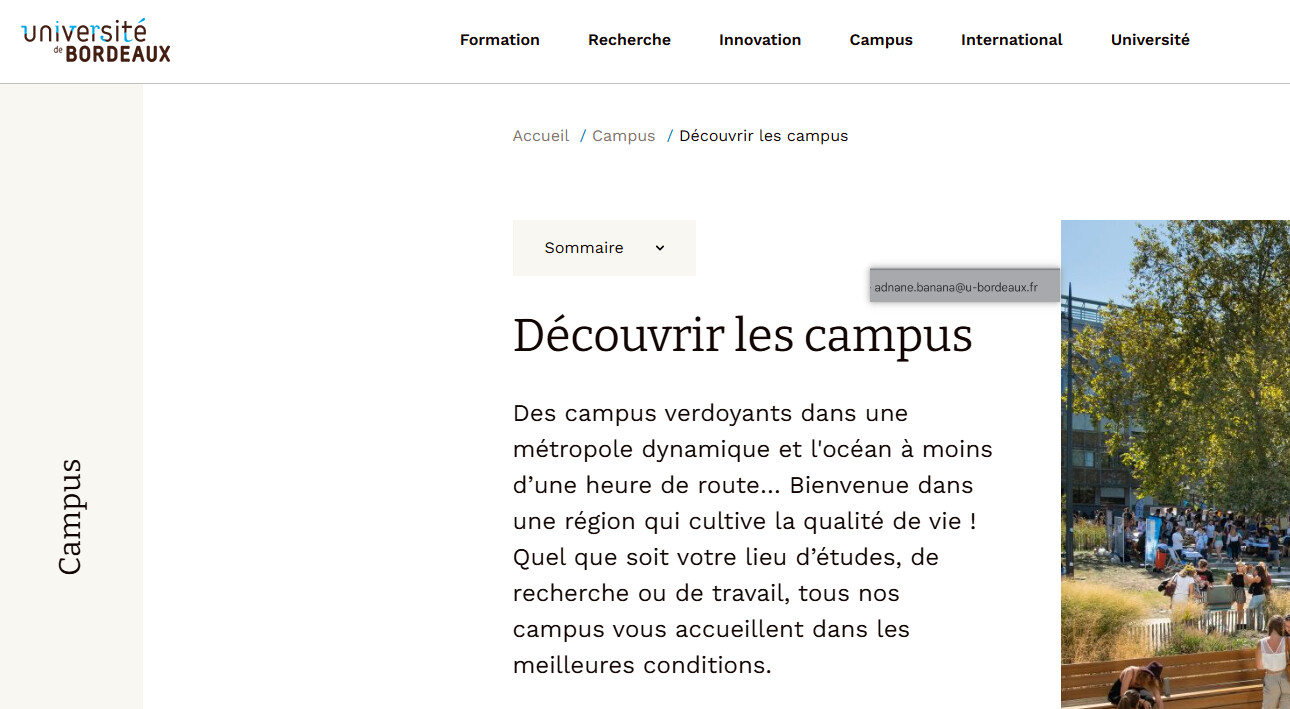Open the Formation menu
The height and width of the screenshot is (709, 1290).
pos(500,40)
